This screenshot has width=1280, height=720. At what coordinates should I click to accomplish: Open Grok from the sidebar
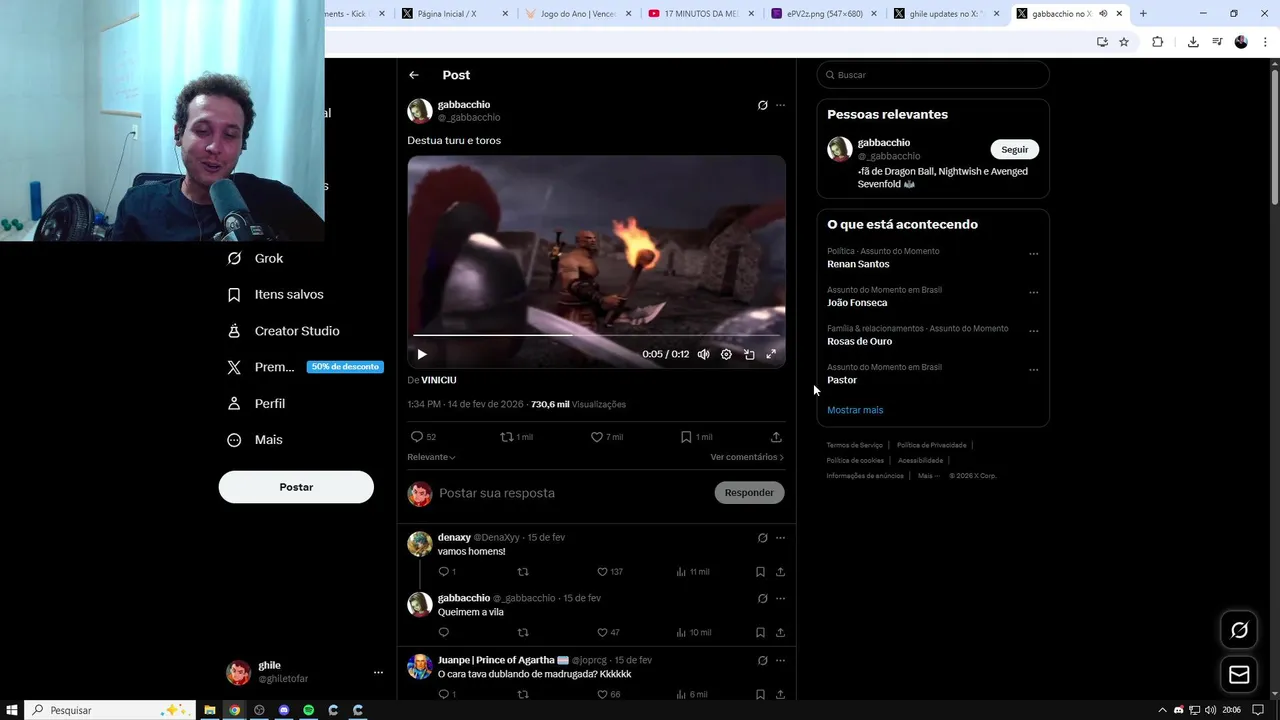pos(256,258)
